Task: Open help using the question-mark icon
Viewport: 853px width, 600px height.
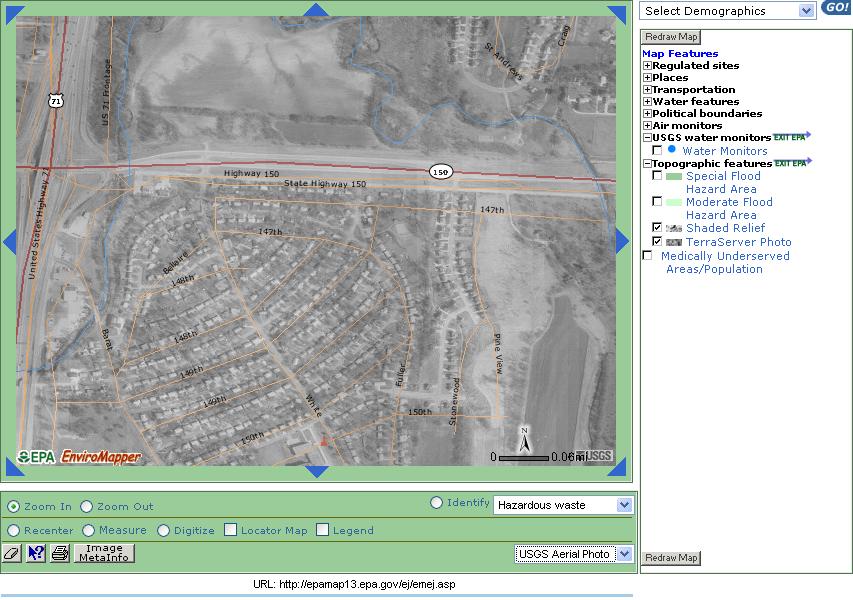Action: (x=36, y=553)
